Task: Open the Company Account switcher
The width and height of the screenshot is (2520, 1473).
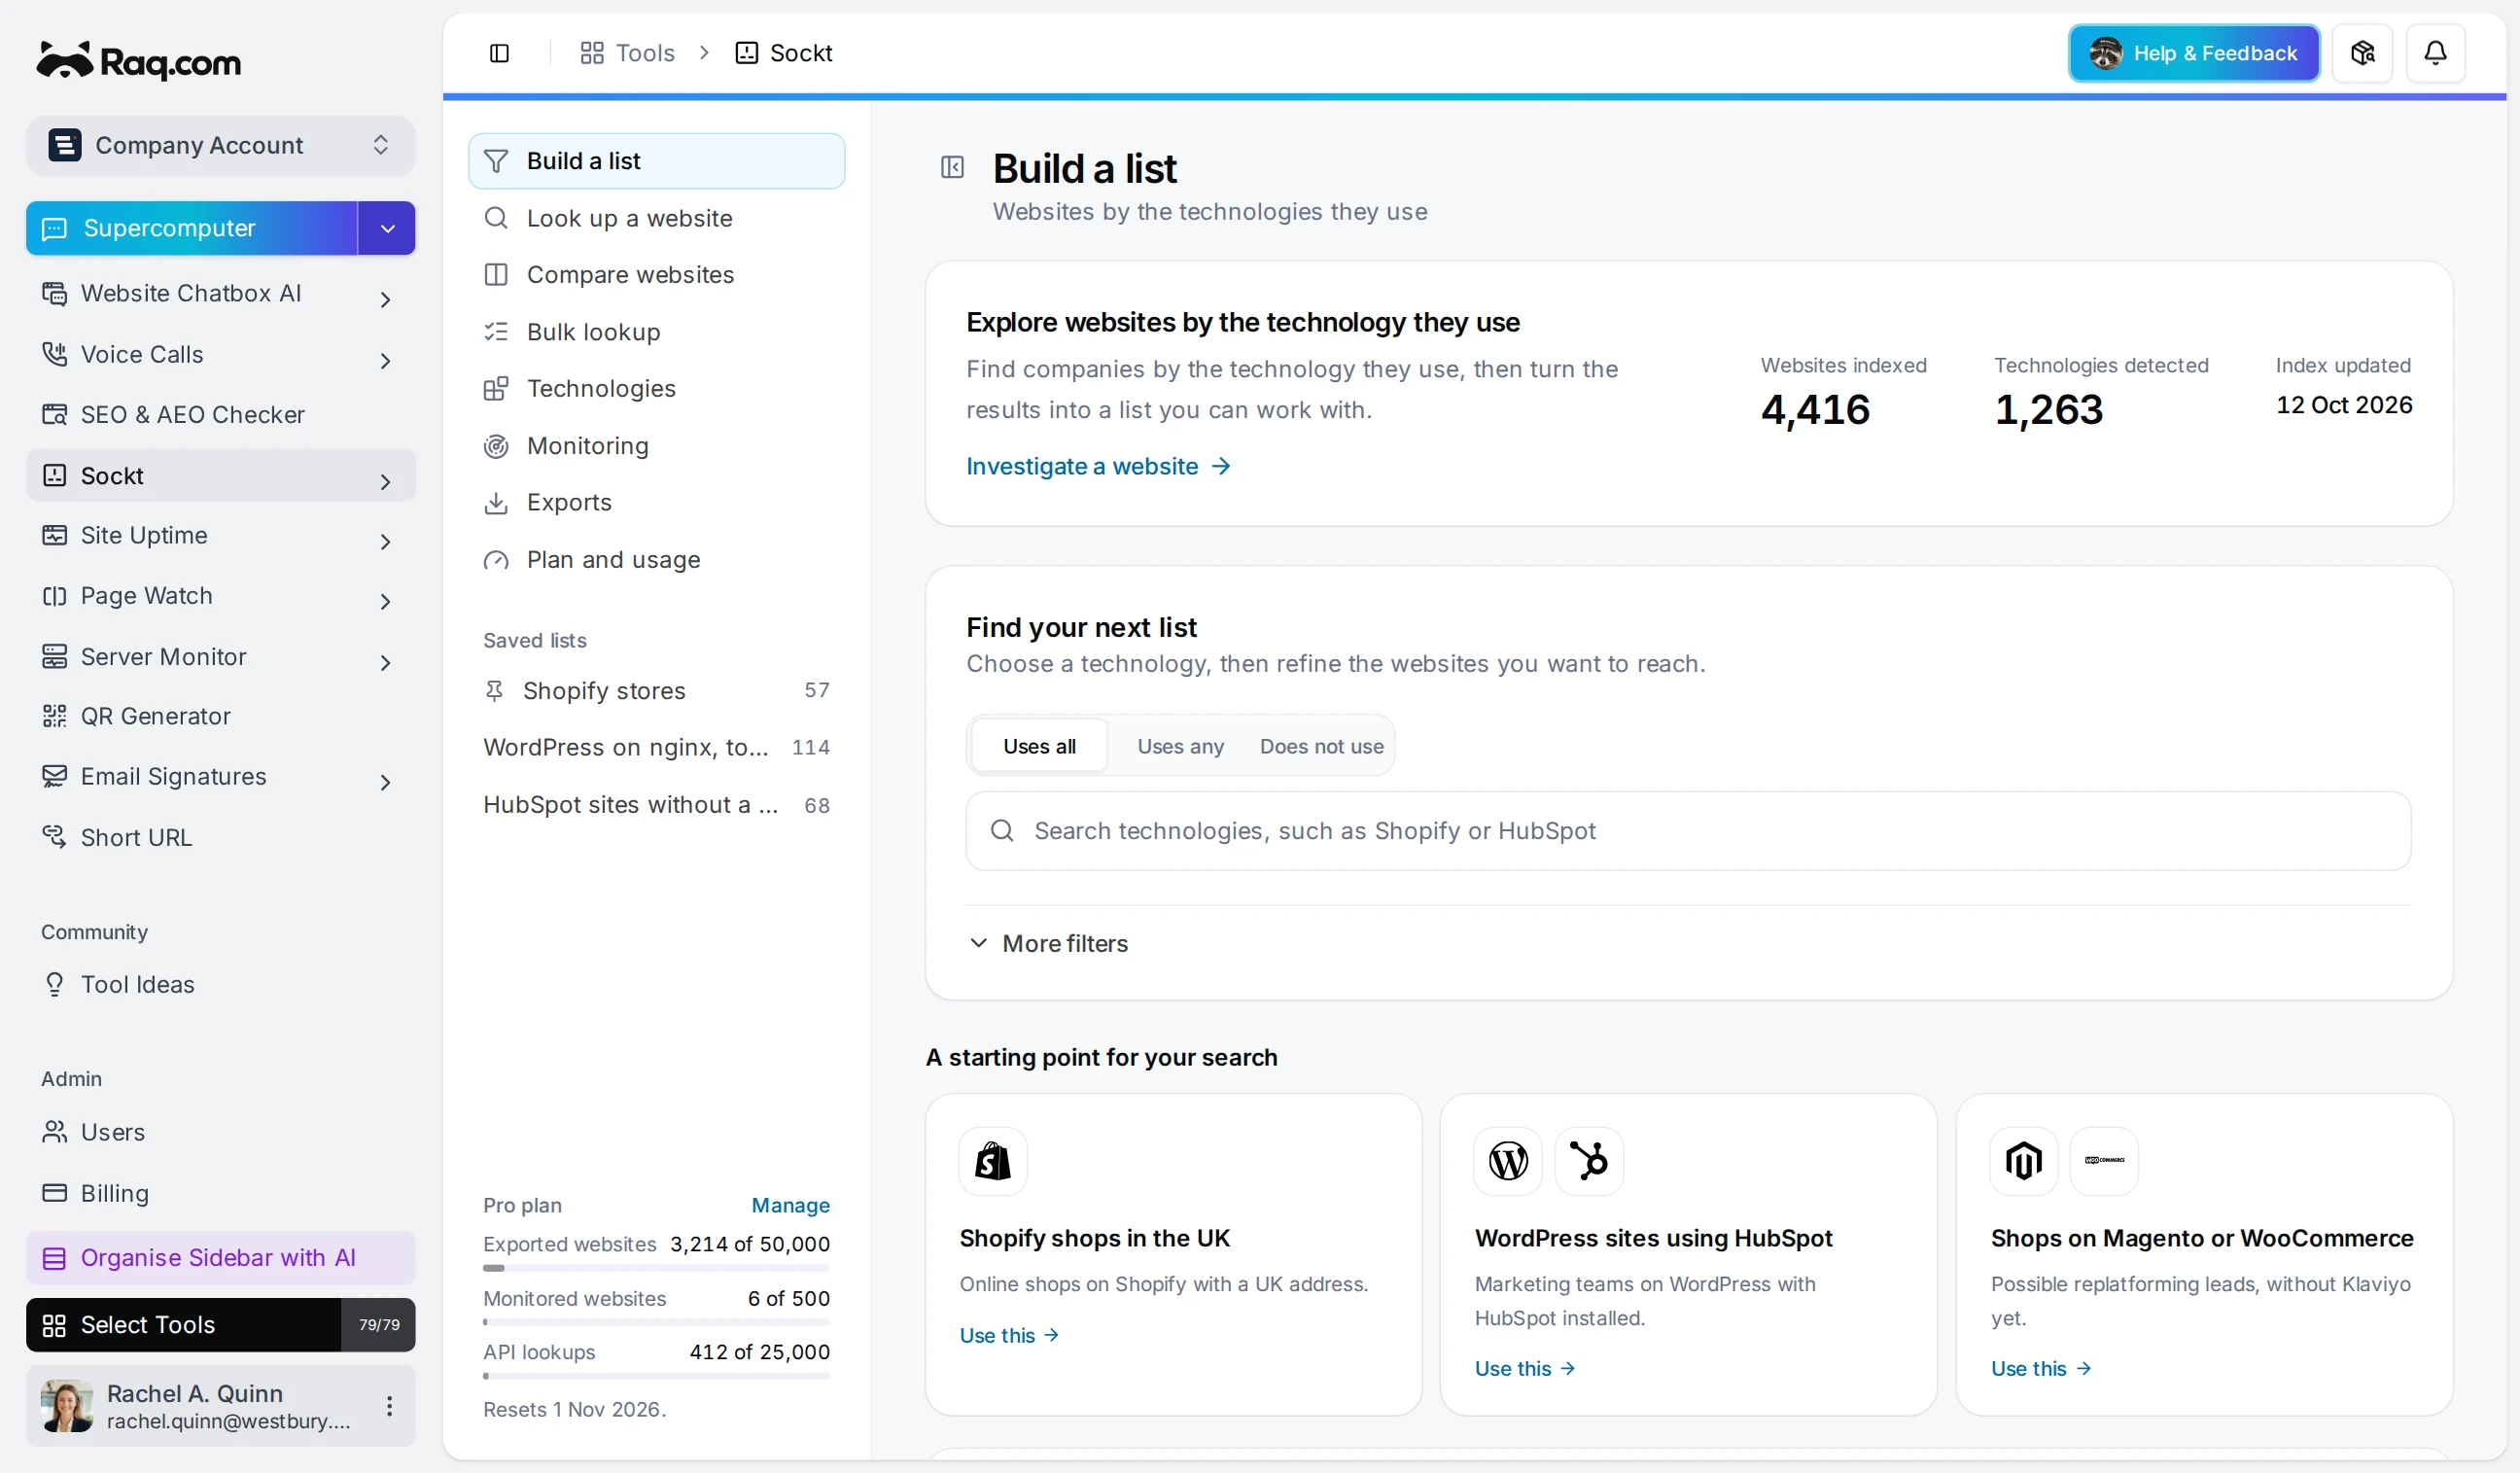Action: point(220,145)
